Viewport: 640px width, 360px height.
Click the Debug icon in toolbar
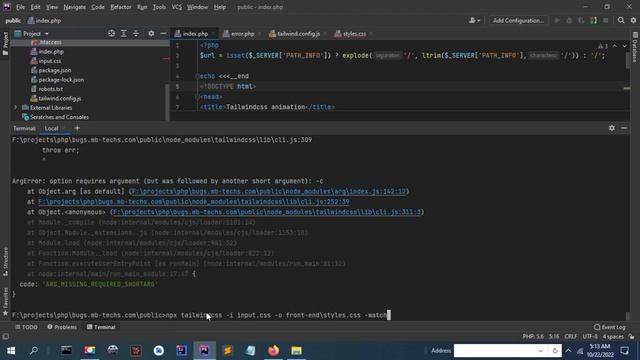coord(569,20)
